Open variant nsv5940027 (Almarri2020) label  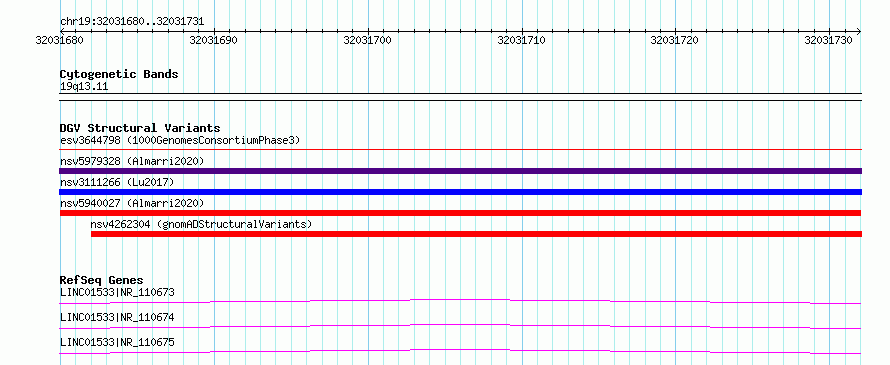(132, 203)
